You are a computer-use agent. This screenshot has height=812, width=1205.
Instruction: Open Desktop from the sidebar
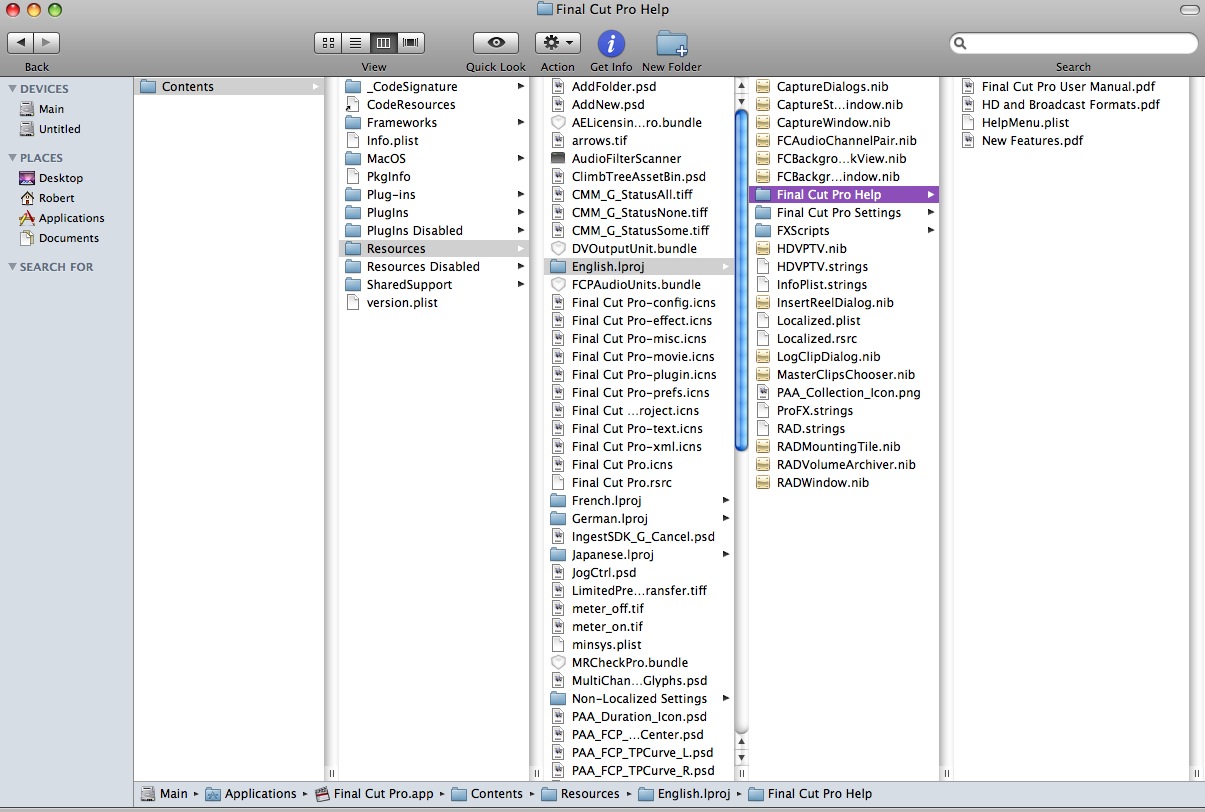click(x=51, y=178)
